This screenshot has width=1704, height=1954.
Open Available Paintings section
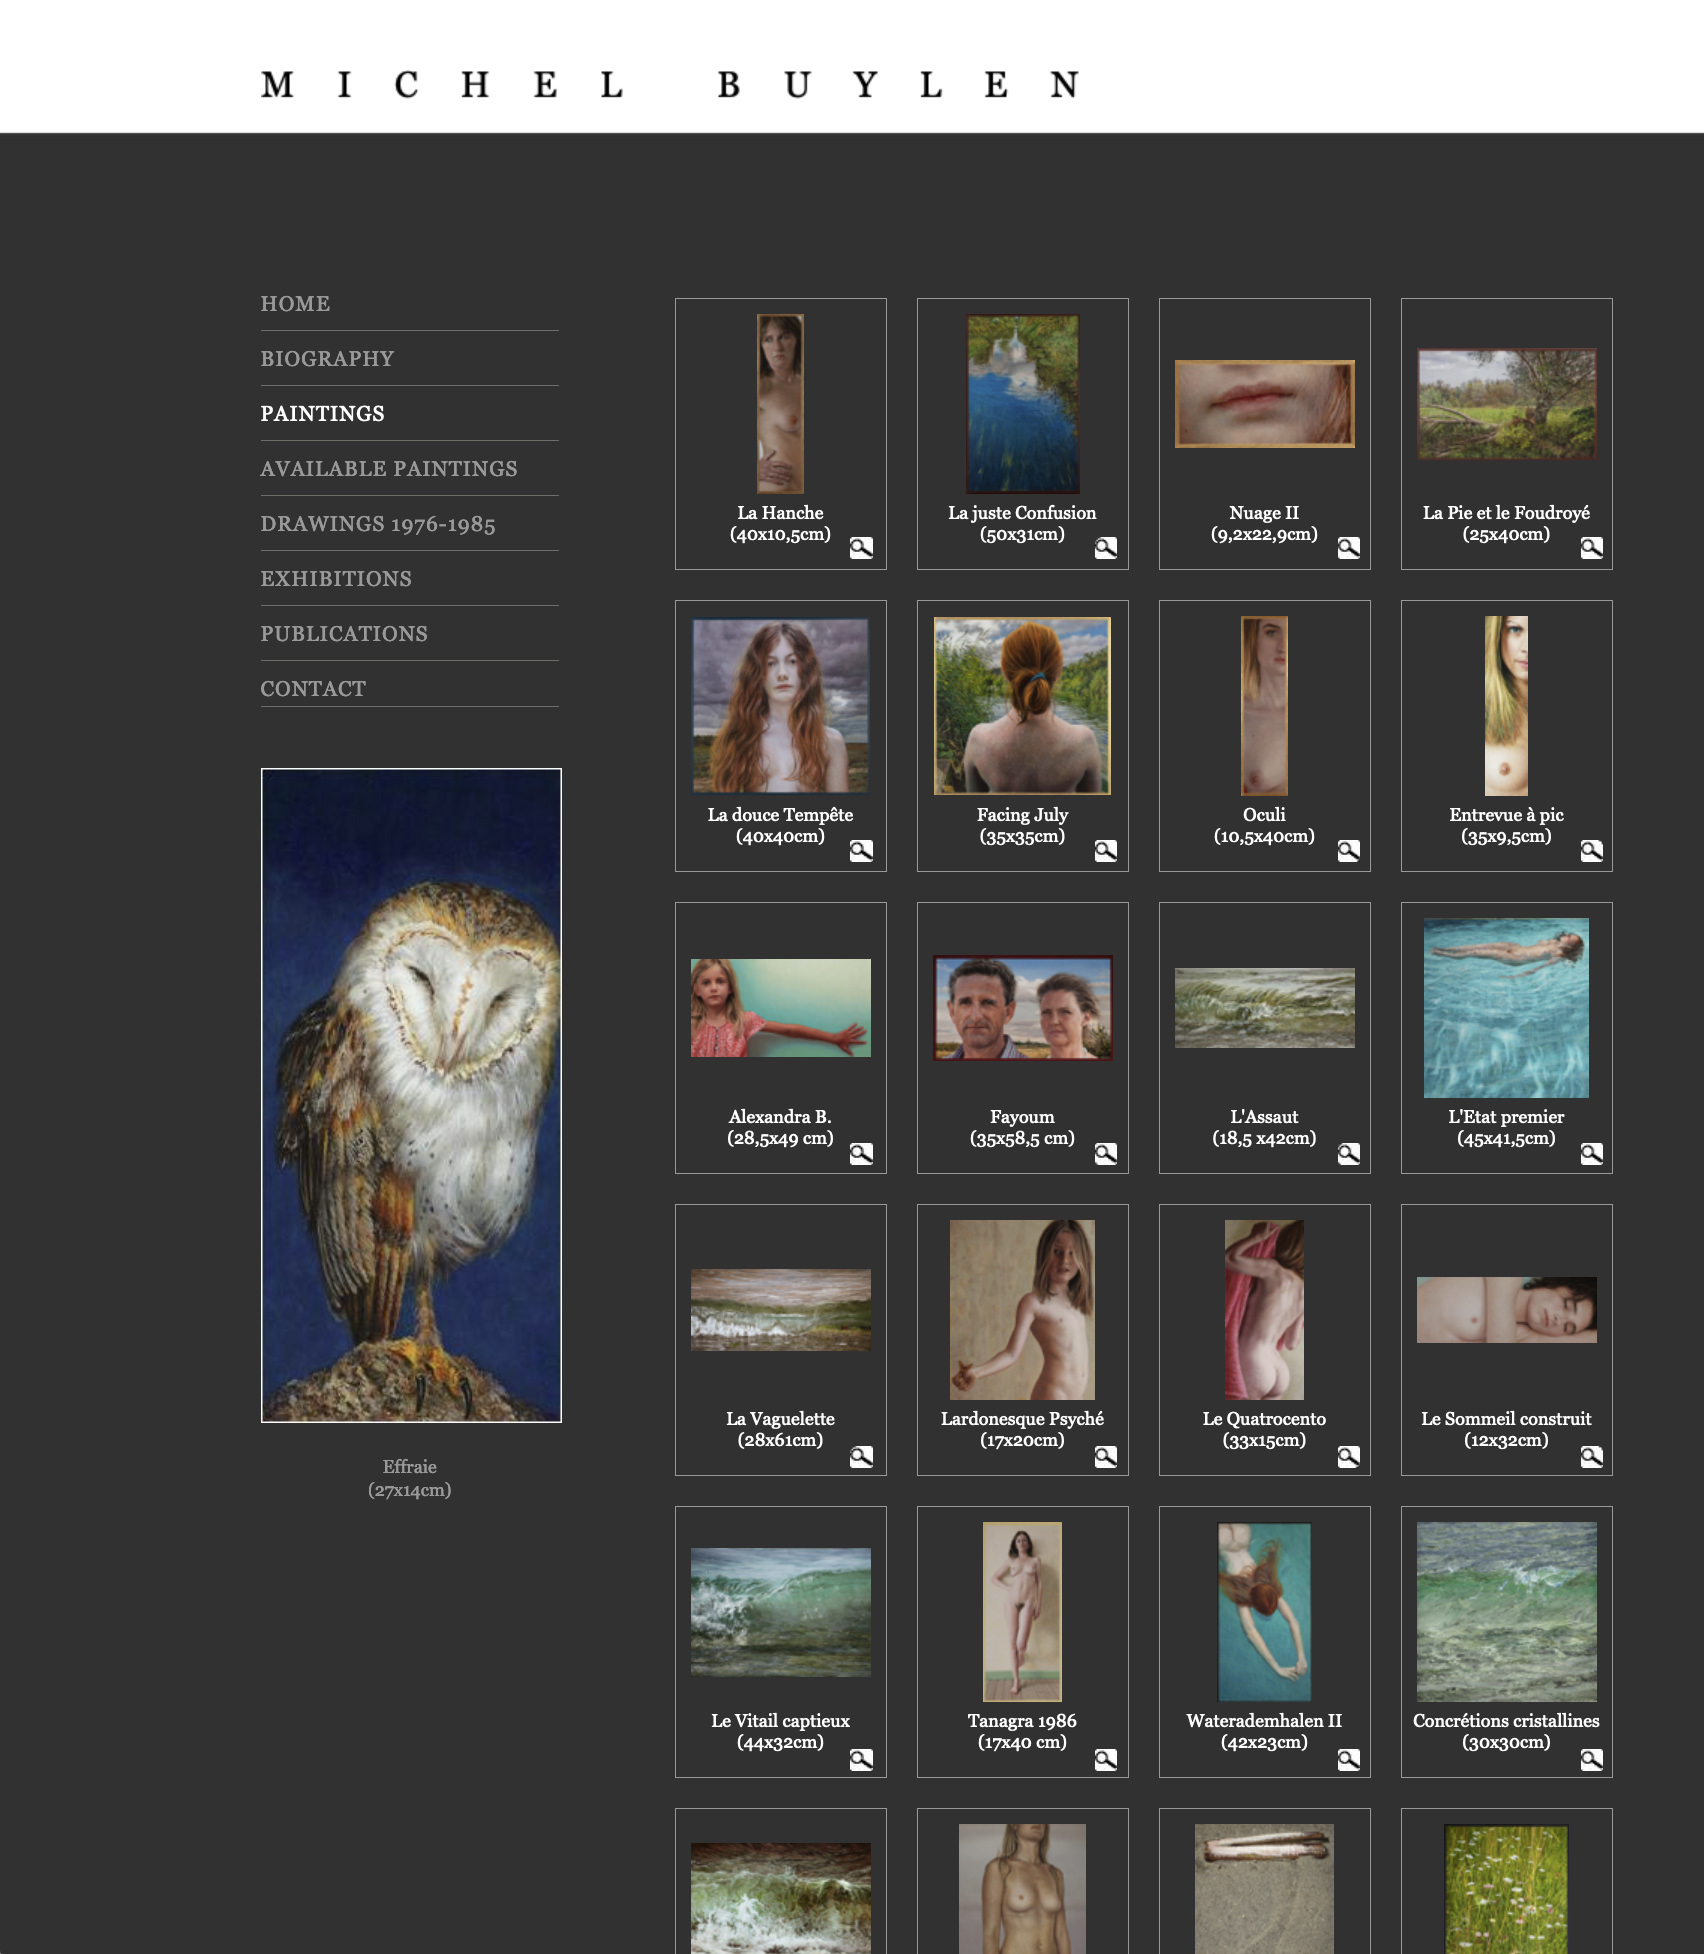(389, 469)
